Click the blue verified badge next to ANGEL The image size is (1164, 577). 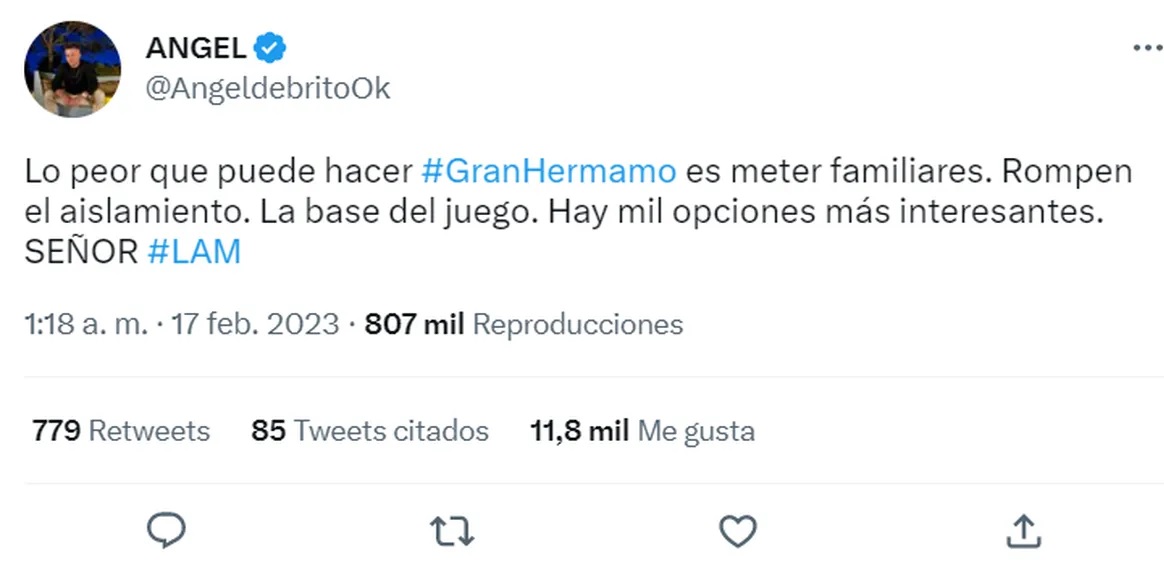(271, 47)
